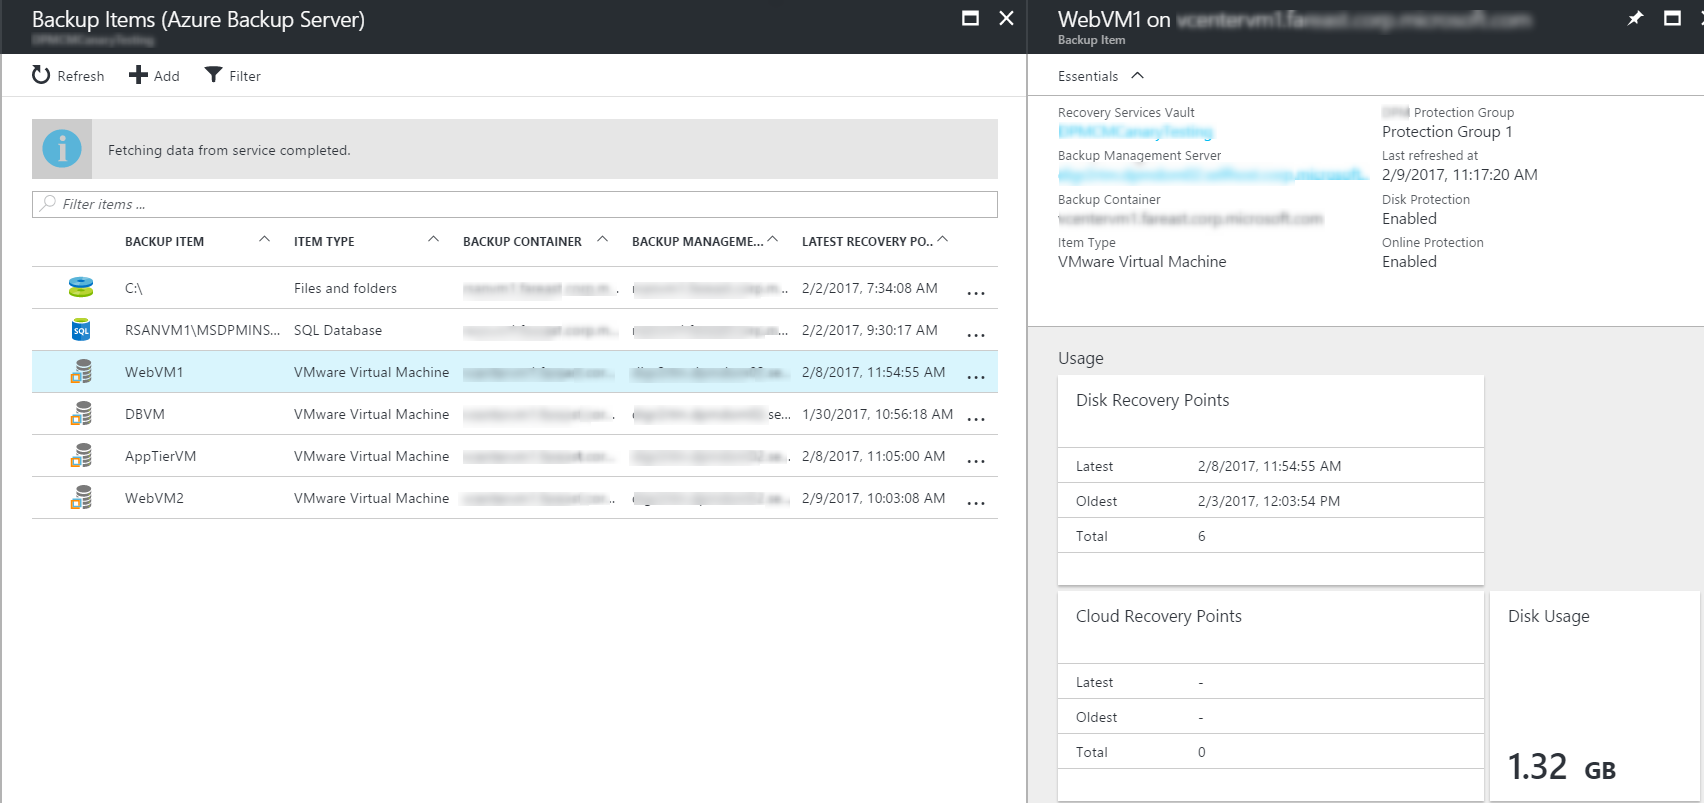Open the ellipsis menu for WebVM1 row
Viewport: 1704px width, 803px height.
976,377
